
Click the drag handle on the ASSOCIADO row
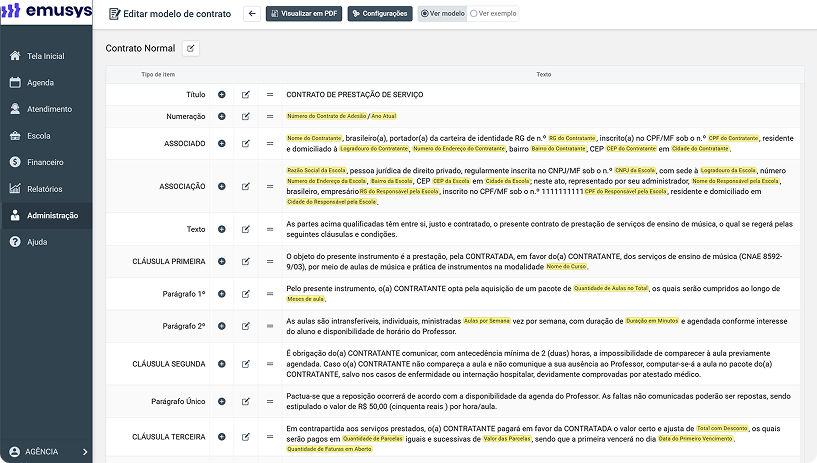point(270,144)
